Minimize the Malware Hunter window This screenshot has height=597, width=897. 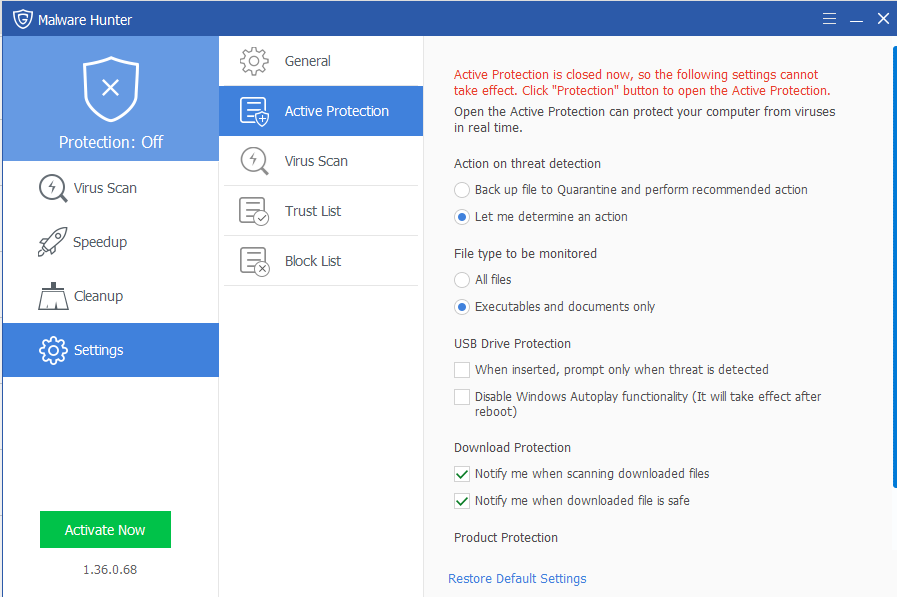point(856,19)
